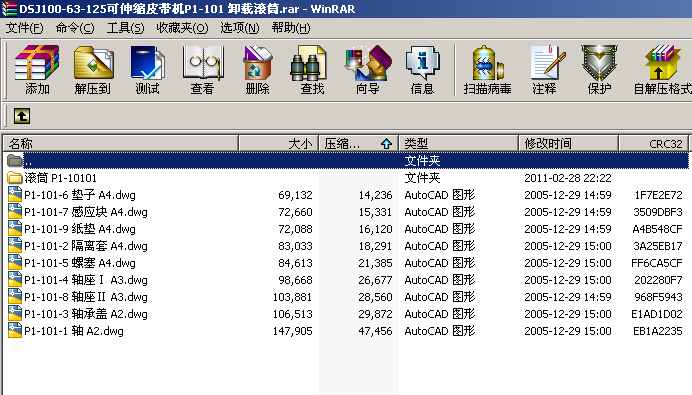
Task: Select file name P1-101-8 轴座II A3.dwg
Action: [86, 297]
